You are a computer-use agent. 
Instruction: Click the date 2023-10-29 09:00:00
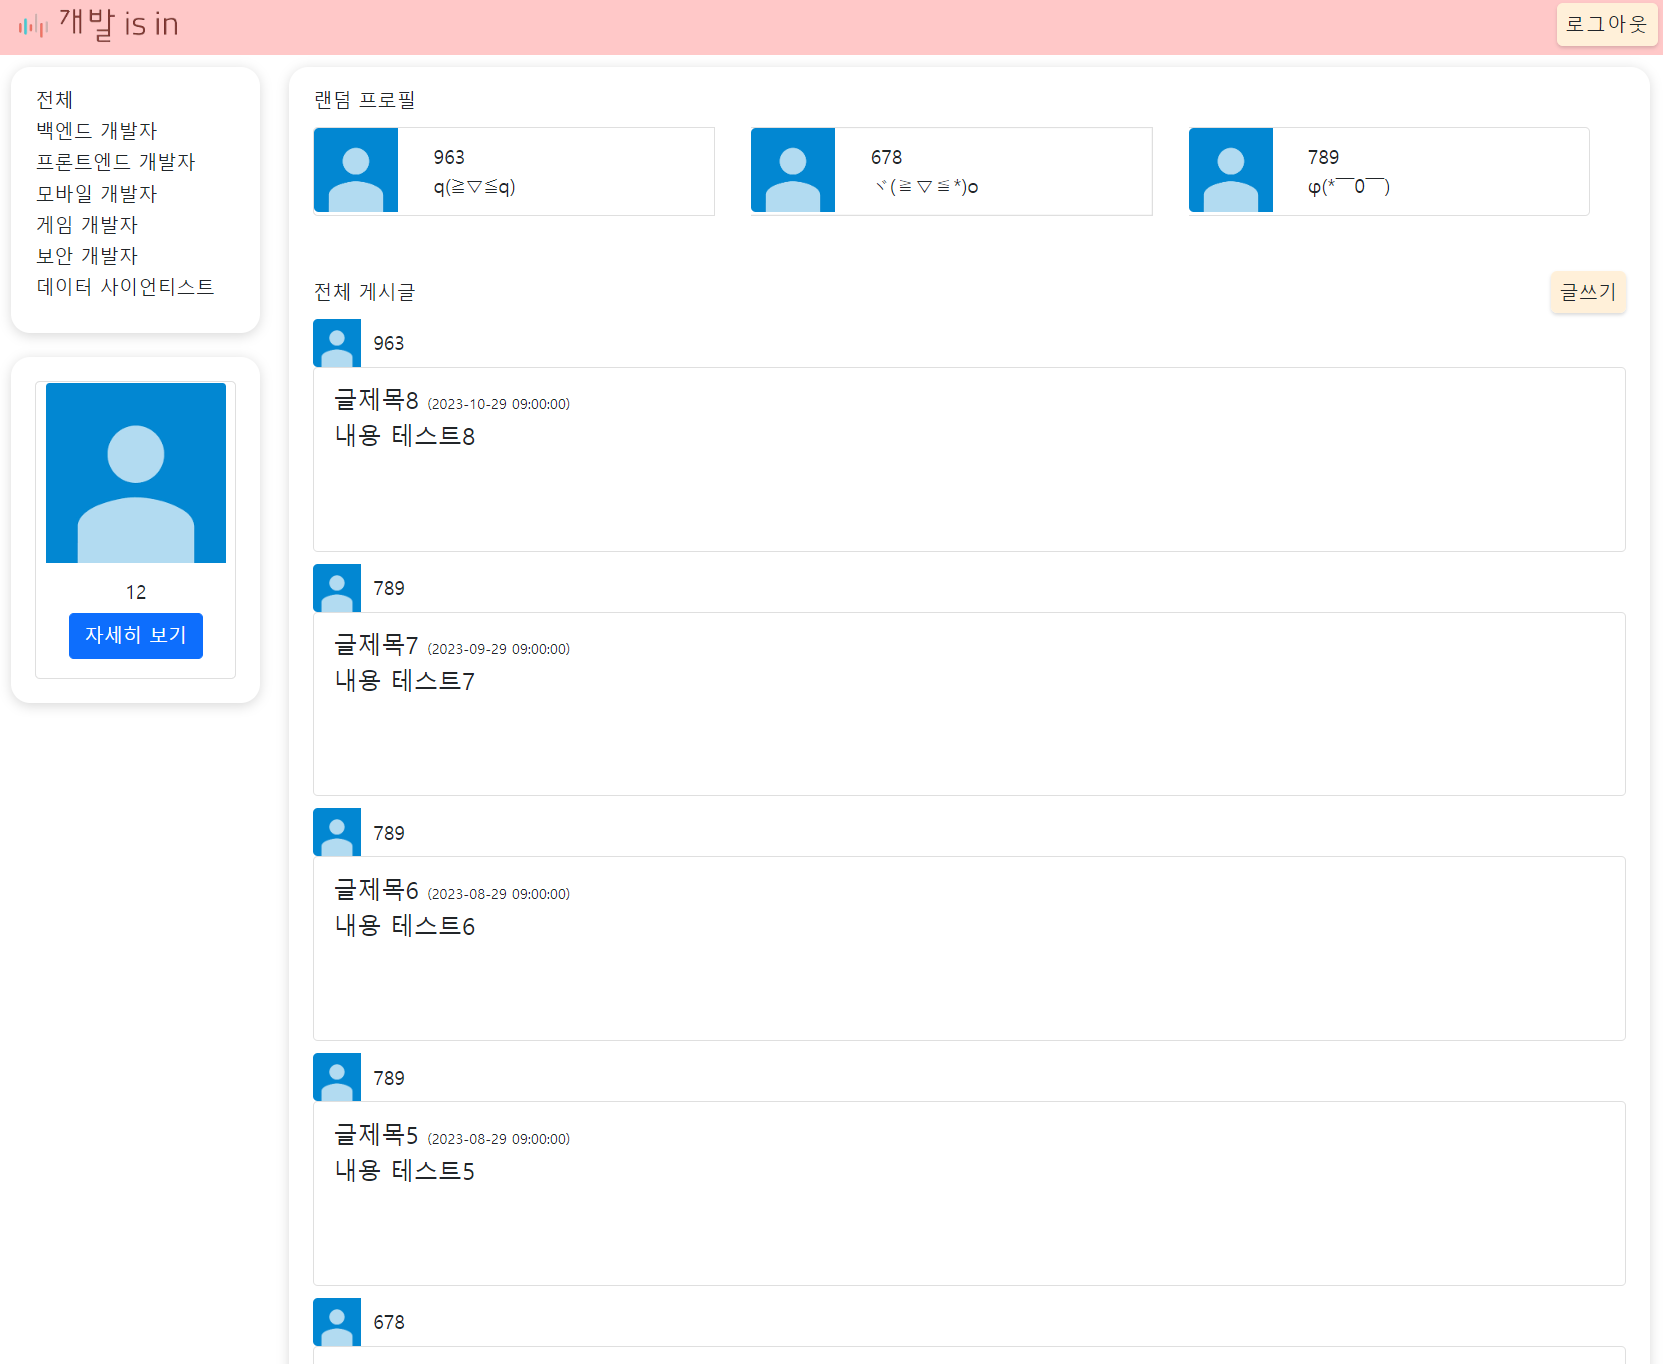(499, 404)
